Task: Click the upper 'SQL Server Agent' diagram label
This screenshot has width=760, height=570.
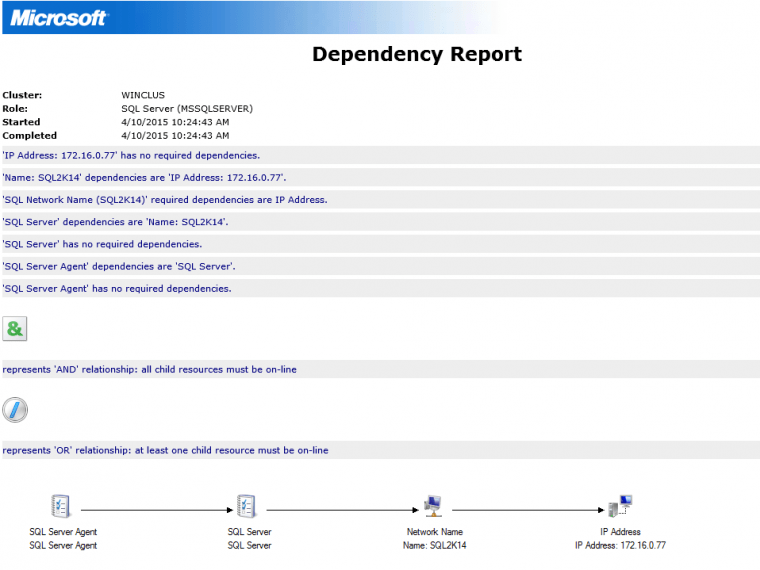Action: pos(63,532)
